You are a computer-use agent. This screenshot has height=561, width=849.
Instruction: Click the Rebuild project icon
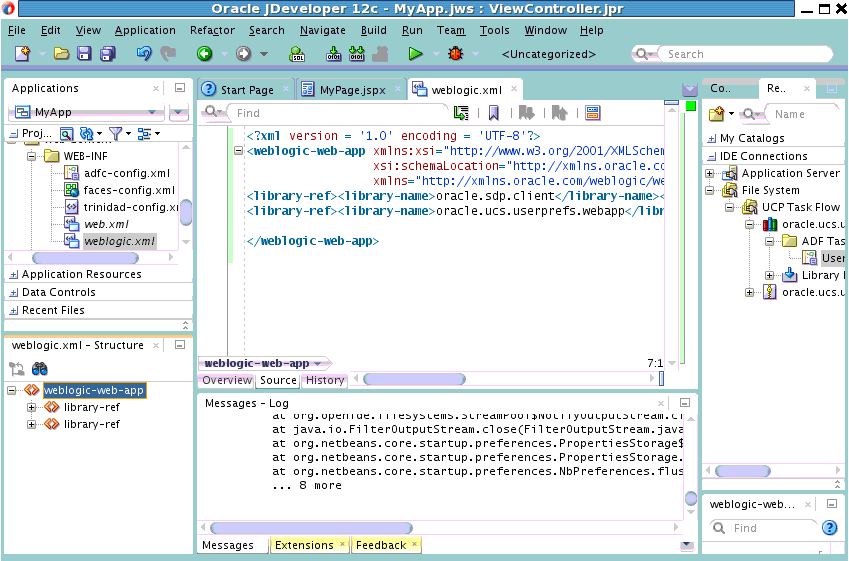click(357, 54)
